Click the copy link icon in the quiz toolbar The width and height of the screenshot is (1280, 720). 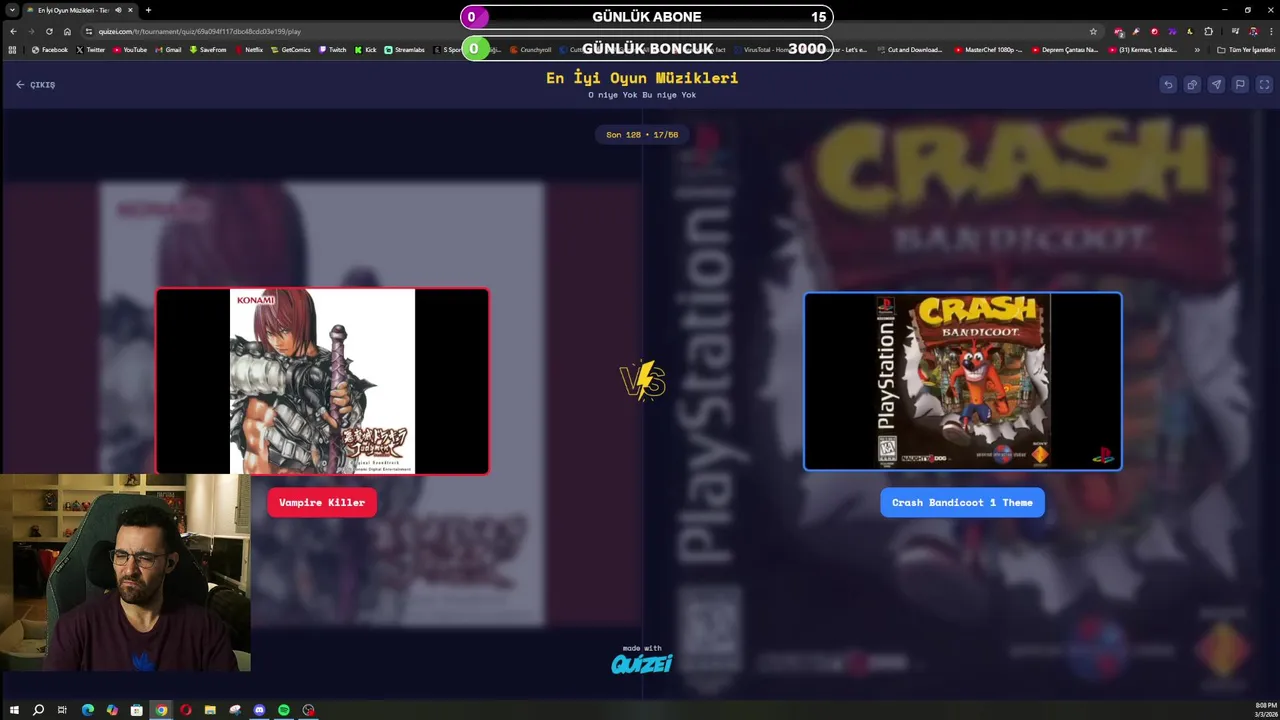click(x=1192, y=85)
